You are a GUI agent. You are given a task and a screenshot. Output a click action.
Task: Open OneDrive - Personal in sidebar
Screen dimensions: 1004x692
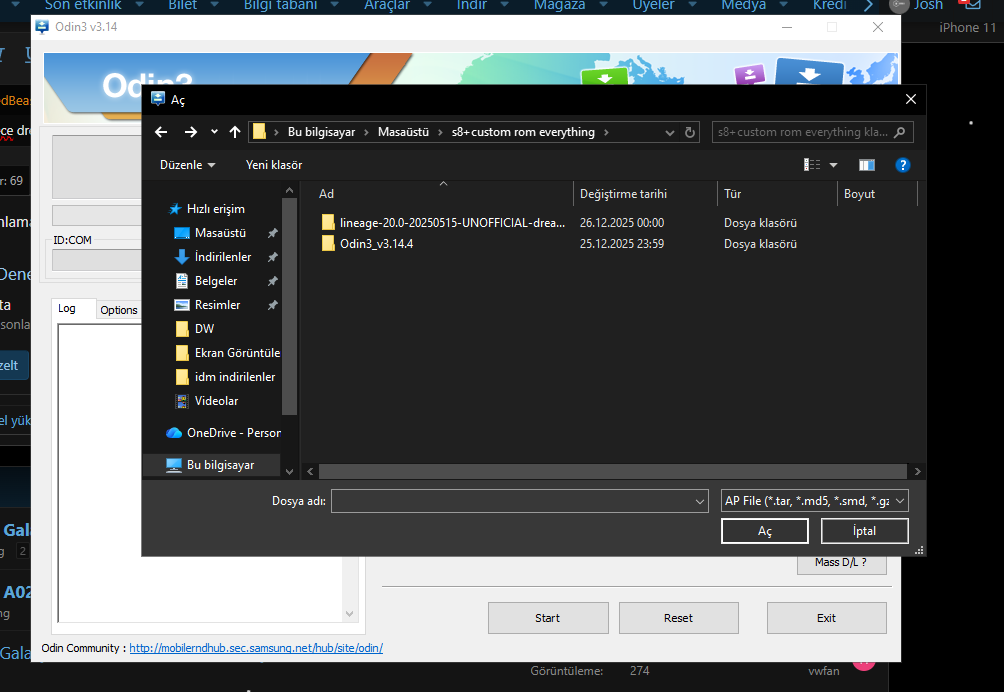pyautogui.click(x=234, y=433)
